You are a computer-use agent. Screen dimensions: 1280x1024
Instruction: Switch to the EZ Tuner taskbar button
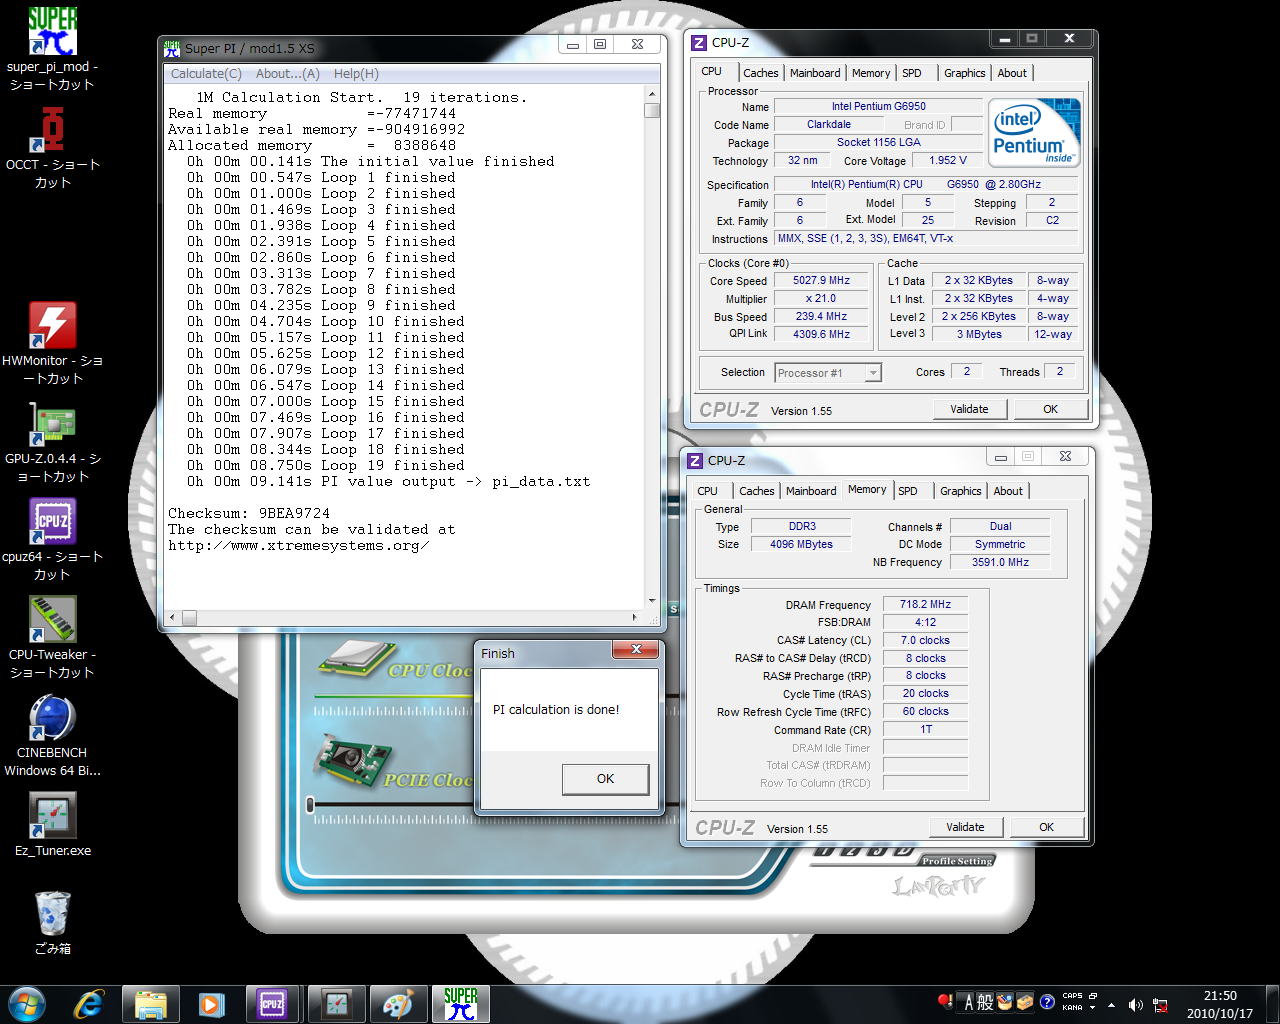pyautogui.click(x=337, y=1004)
